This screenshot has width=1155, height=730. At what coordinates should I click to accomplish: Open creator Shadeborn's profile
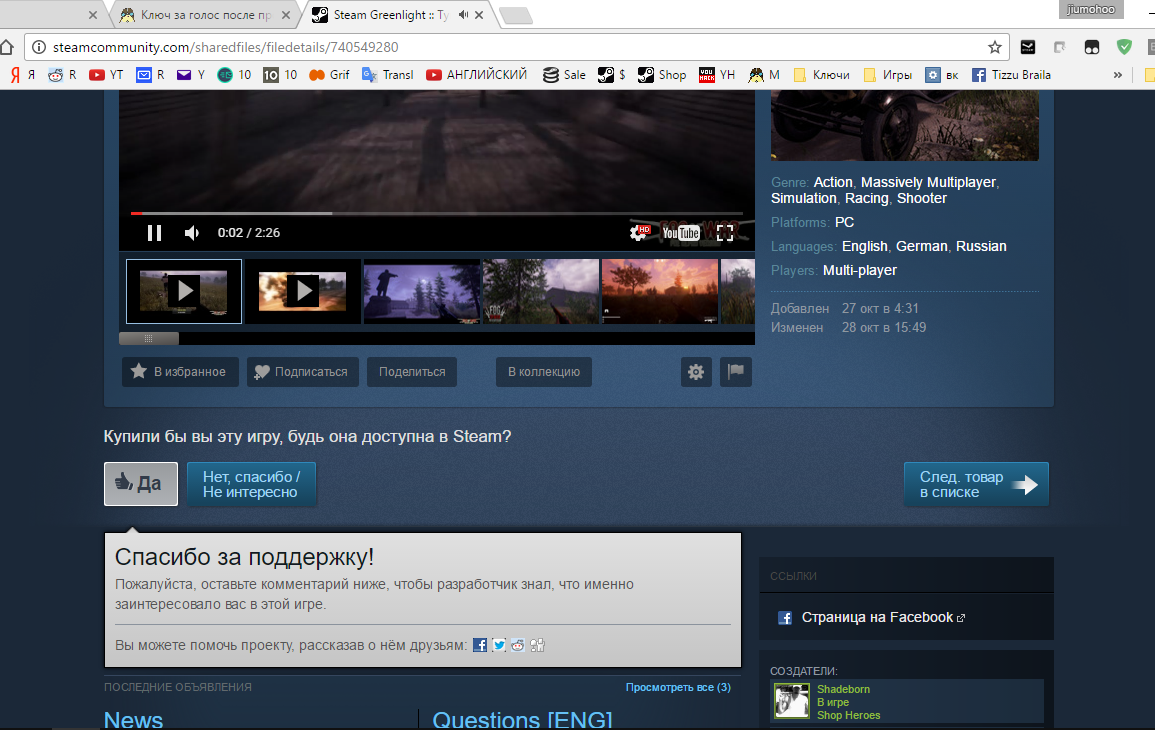843,689
